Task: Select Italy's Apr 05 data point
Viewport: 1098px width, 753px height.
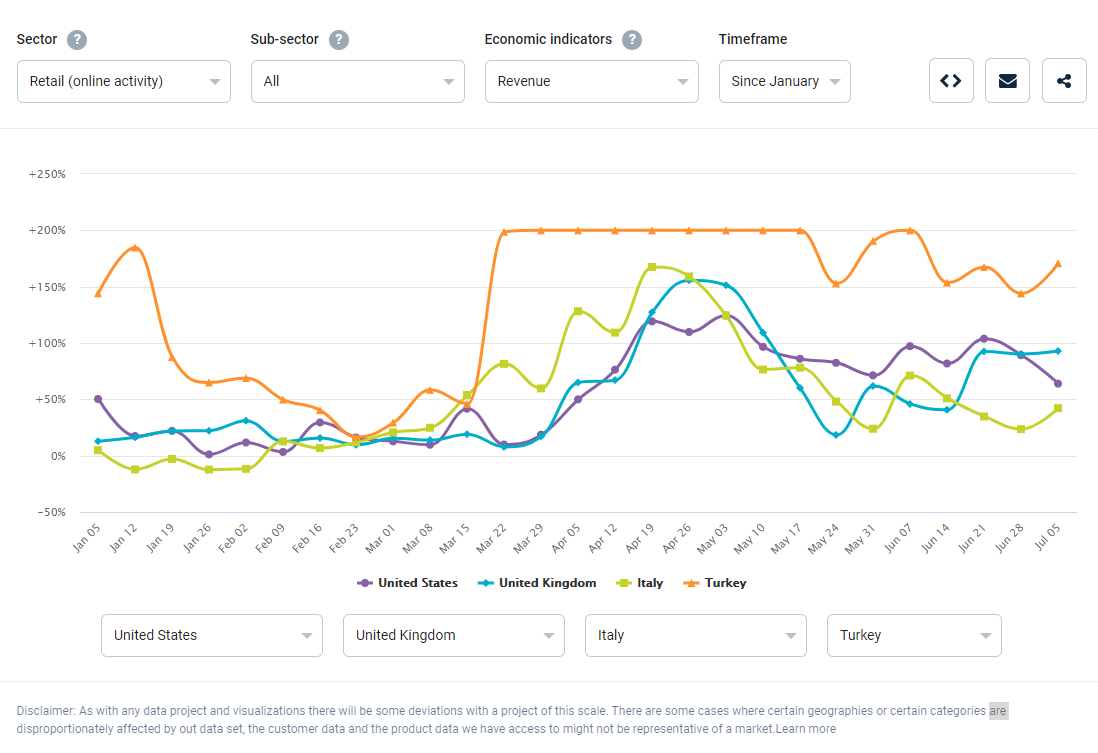Action: click(x=578, y=311)
